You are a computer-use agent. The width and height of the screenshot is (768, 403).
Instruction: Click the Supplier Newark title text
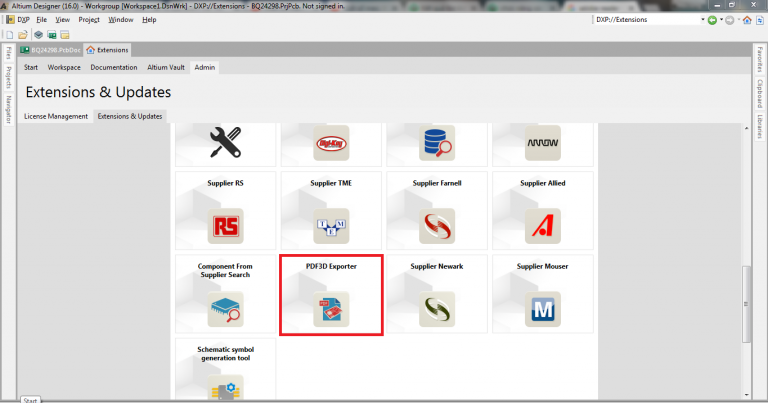pyautogui.click(x=437, y=266)
